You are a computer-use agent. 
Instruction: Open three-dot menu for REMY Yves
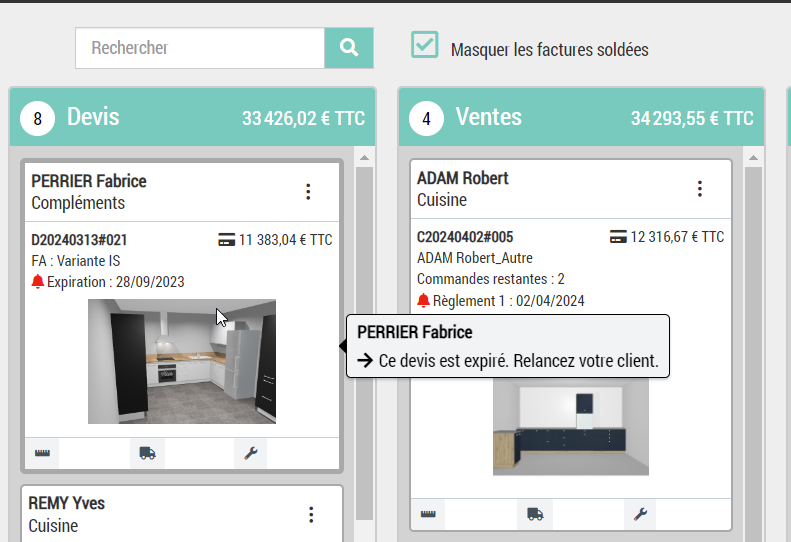(x=311, y=515)
